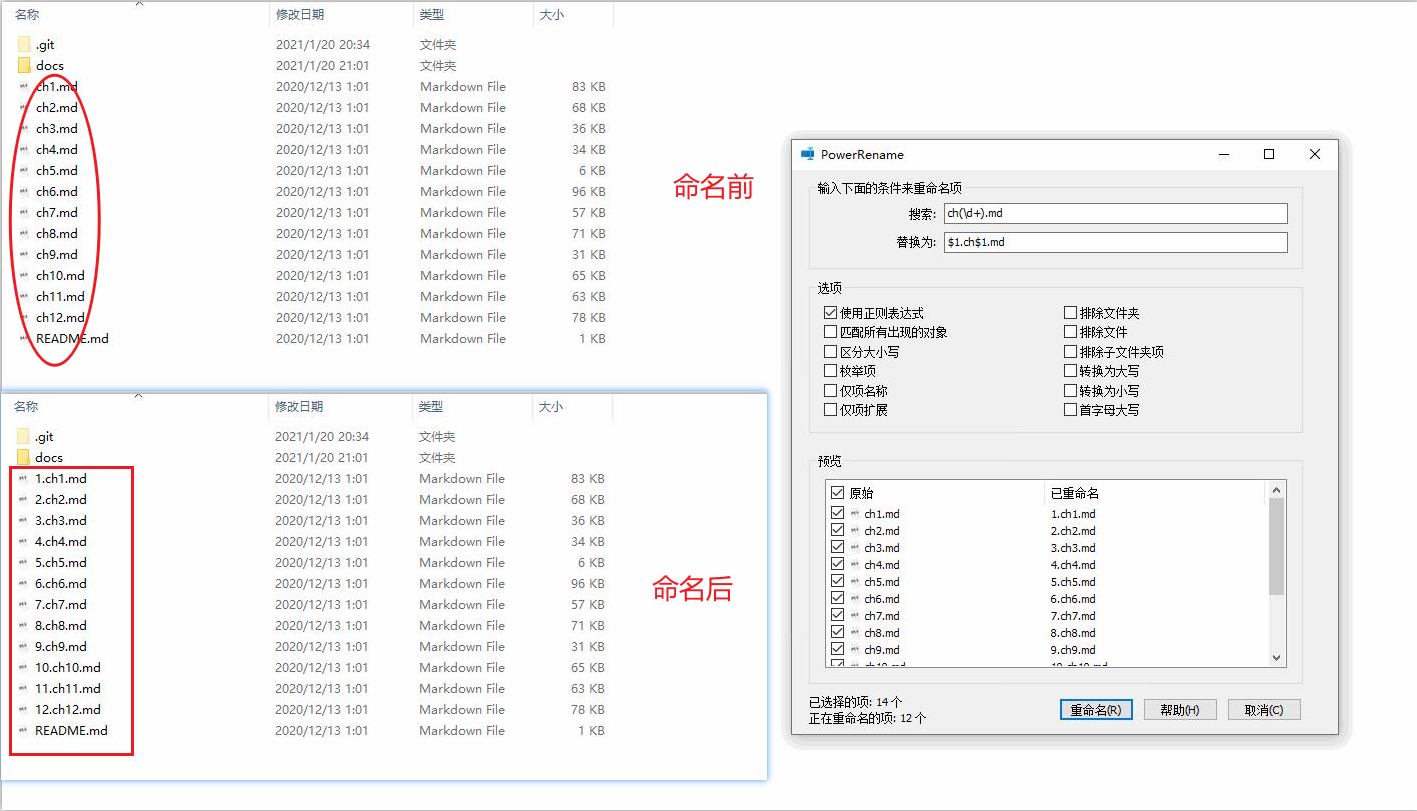Enable the 转换为小写 checkbox

(1070, 391)
